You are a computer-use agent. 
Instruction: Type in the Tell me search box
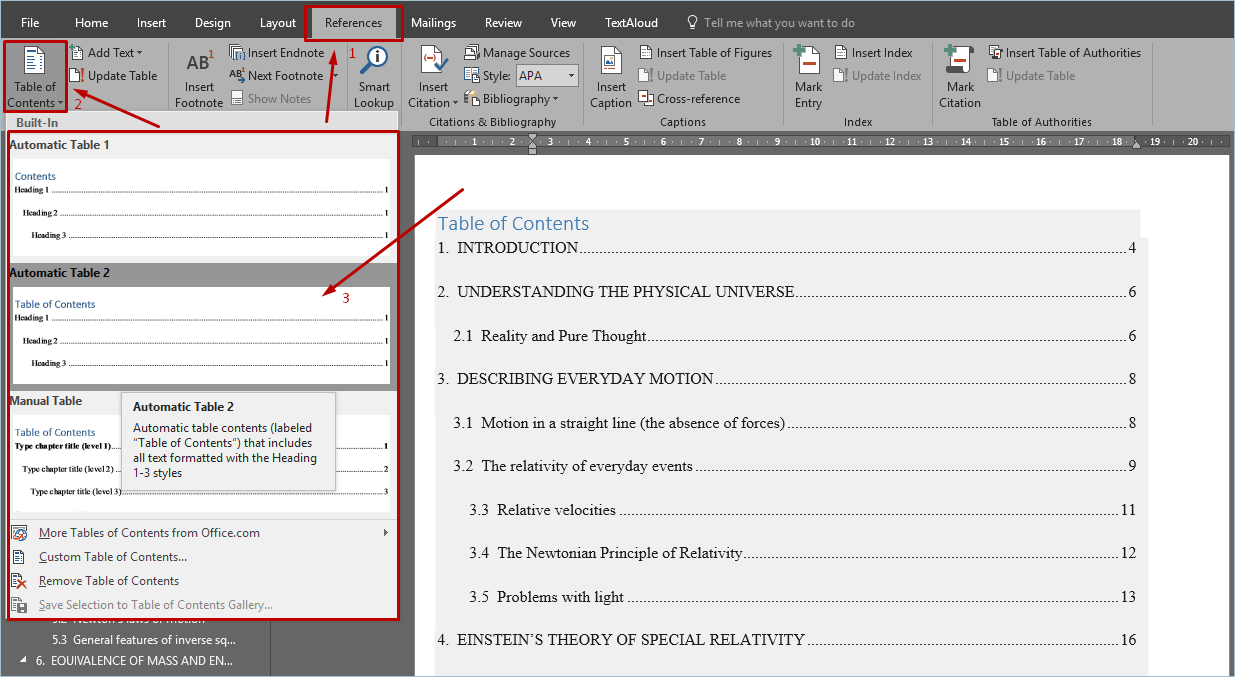[779, 23]
